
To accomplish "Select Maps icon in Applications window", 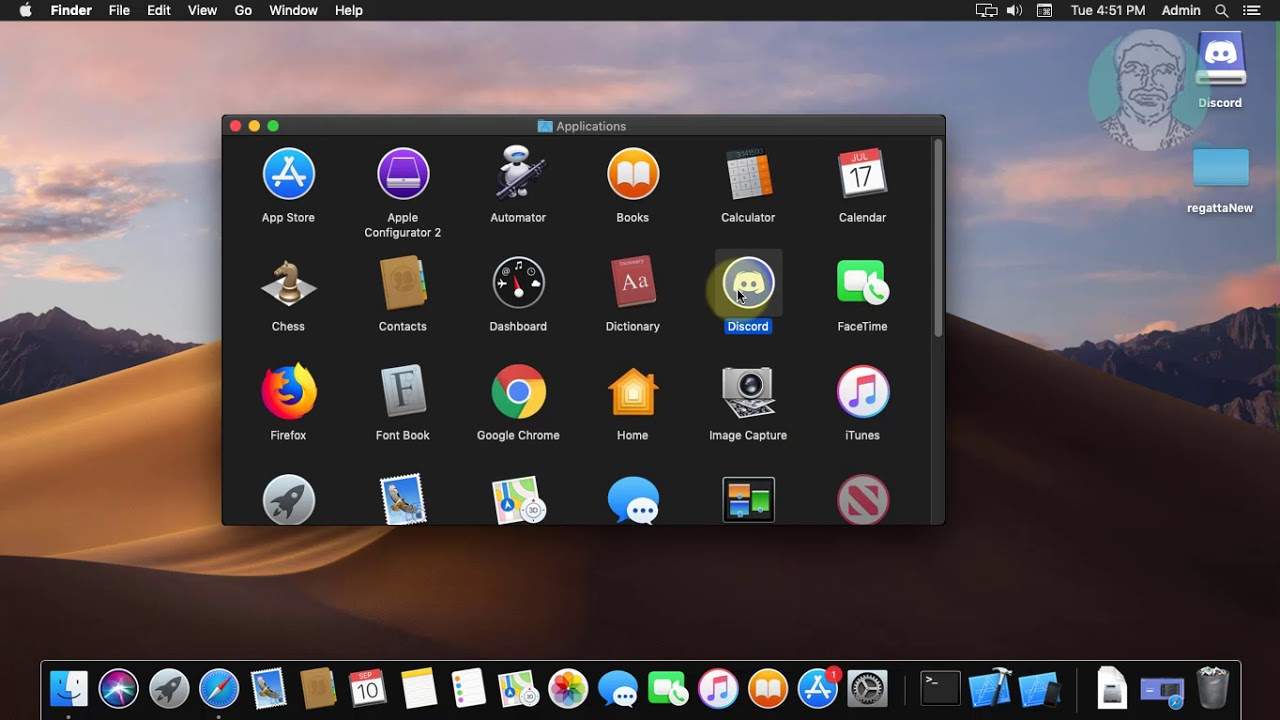I will 518,499.
